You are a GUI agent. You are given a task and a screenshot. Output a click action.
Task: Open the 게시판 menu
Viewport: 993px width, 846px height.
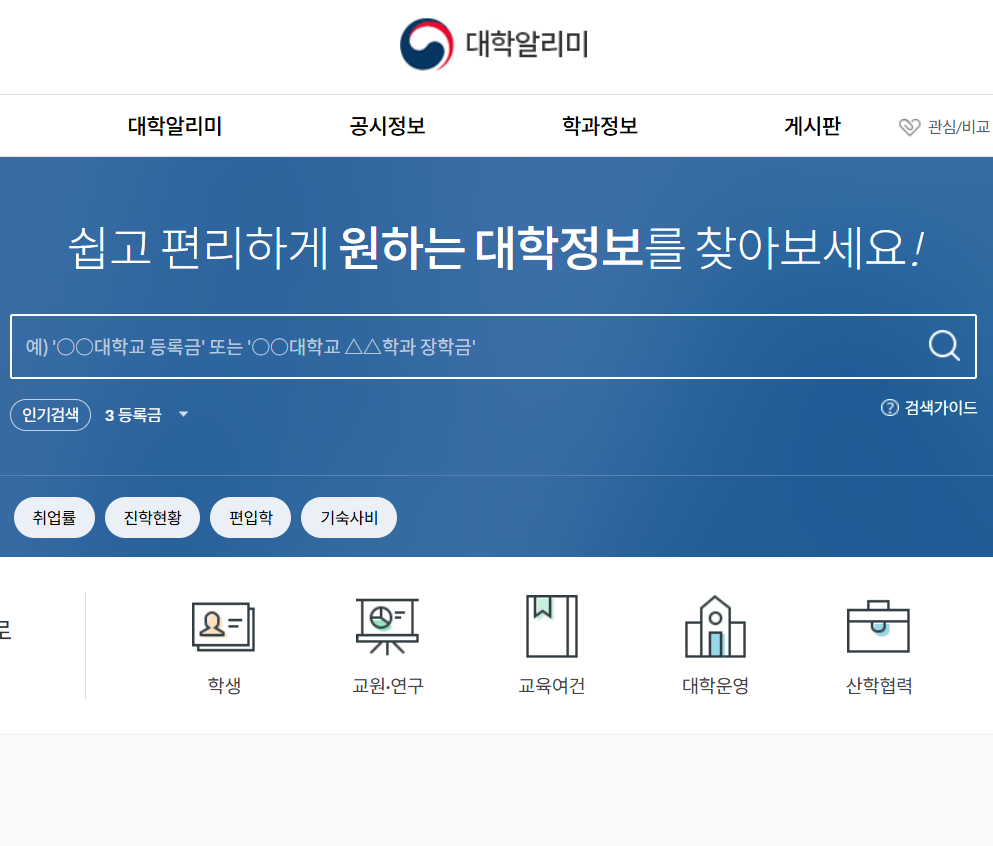click(813, 126)
